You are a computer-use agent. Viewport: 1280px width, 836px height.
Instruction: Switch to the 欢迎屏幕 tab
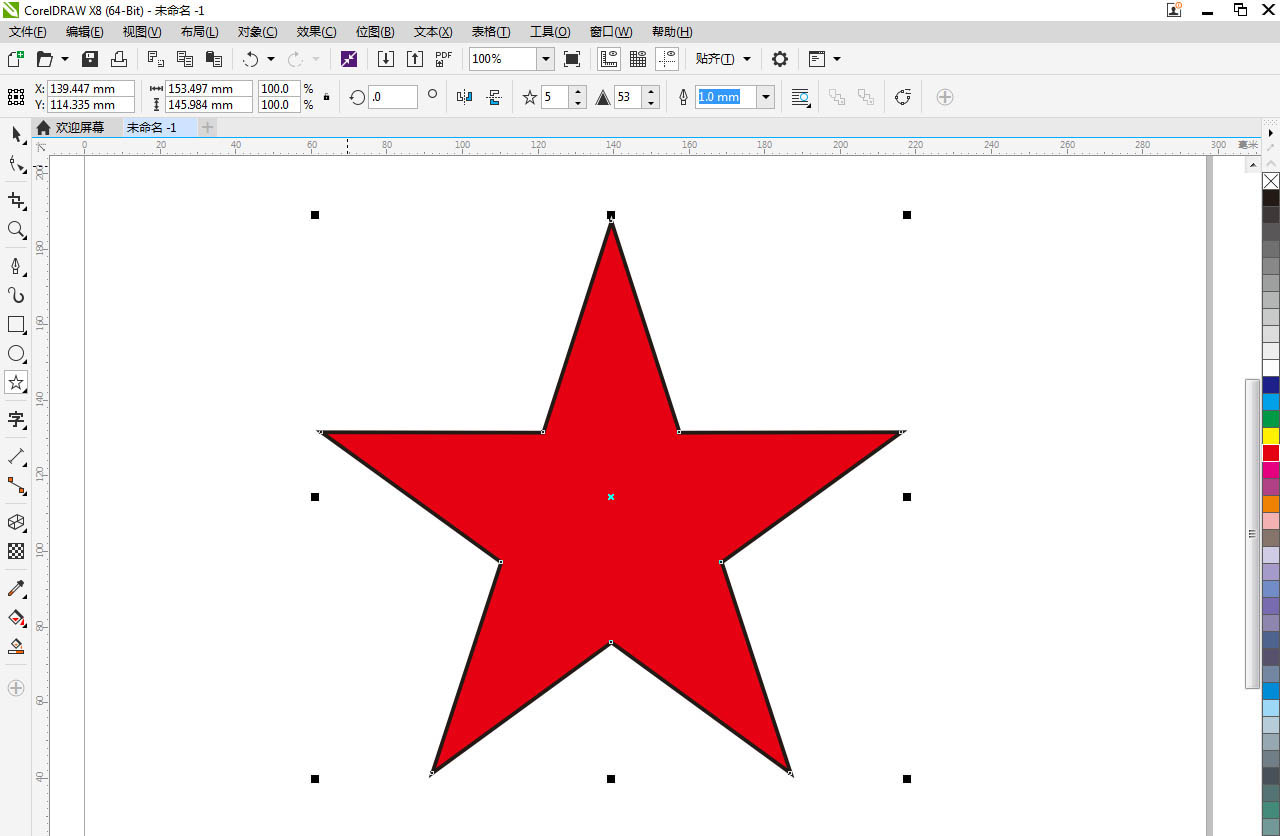pyautogui.click(x=79, y=127)
